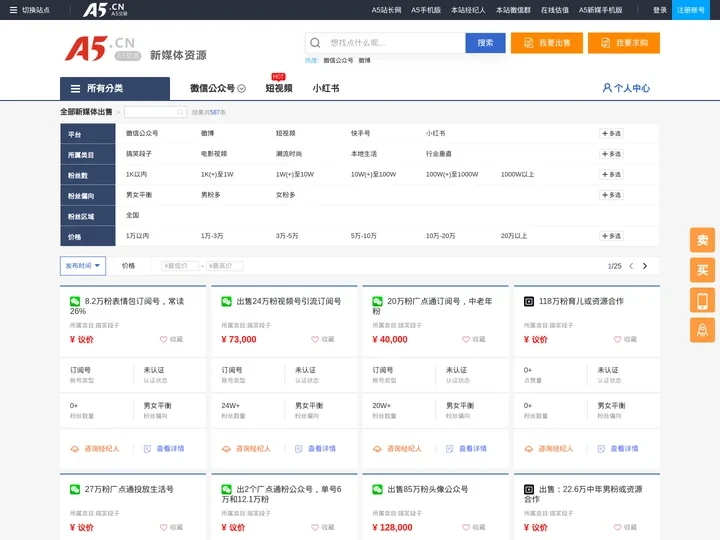Click the 我要出售 orange button

coord(546,43)
